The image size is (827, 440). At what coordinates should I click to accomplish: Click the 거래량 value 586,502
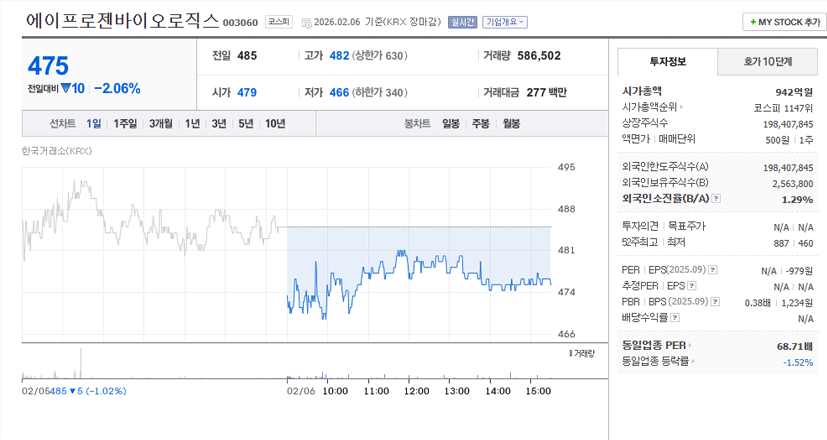tap(539, 55)
